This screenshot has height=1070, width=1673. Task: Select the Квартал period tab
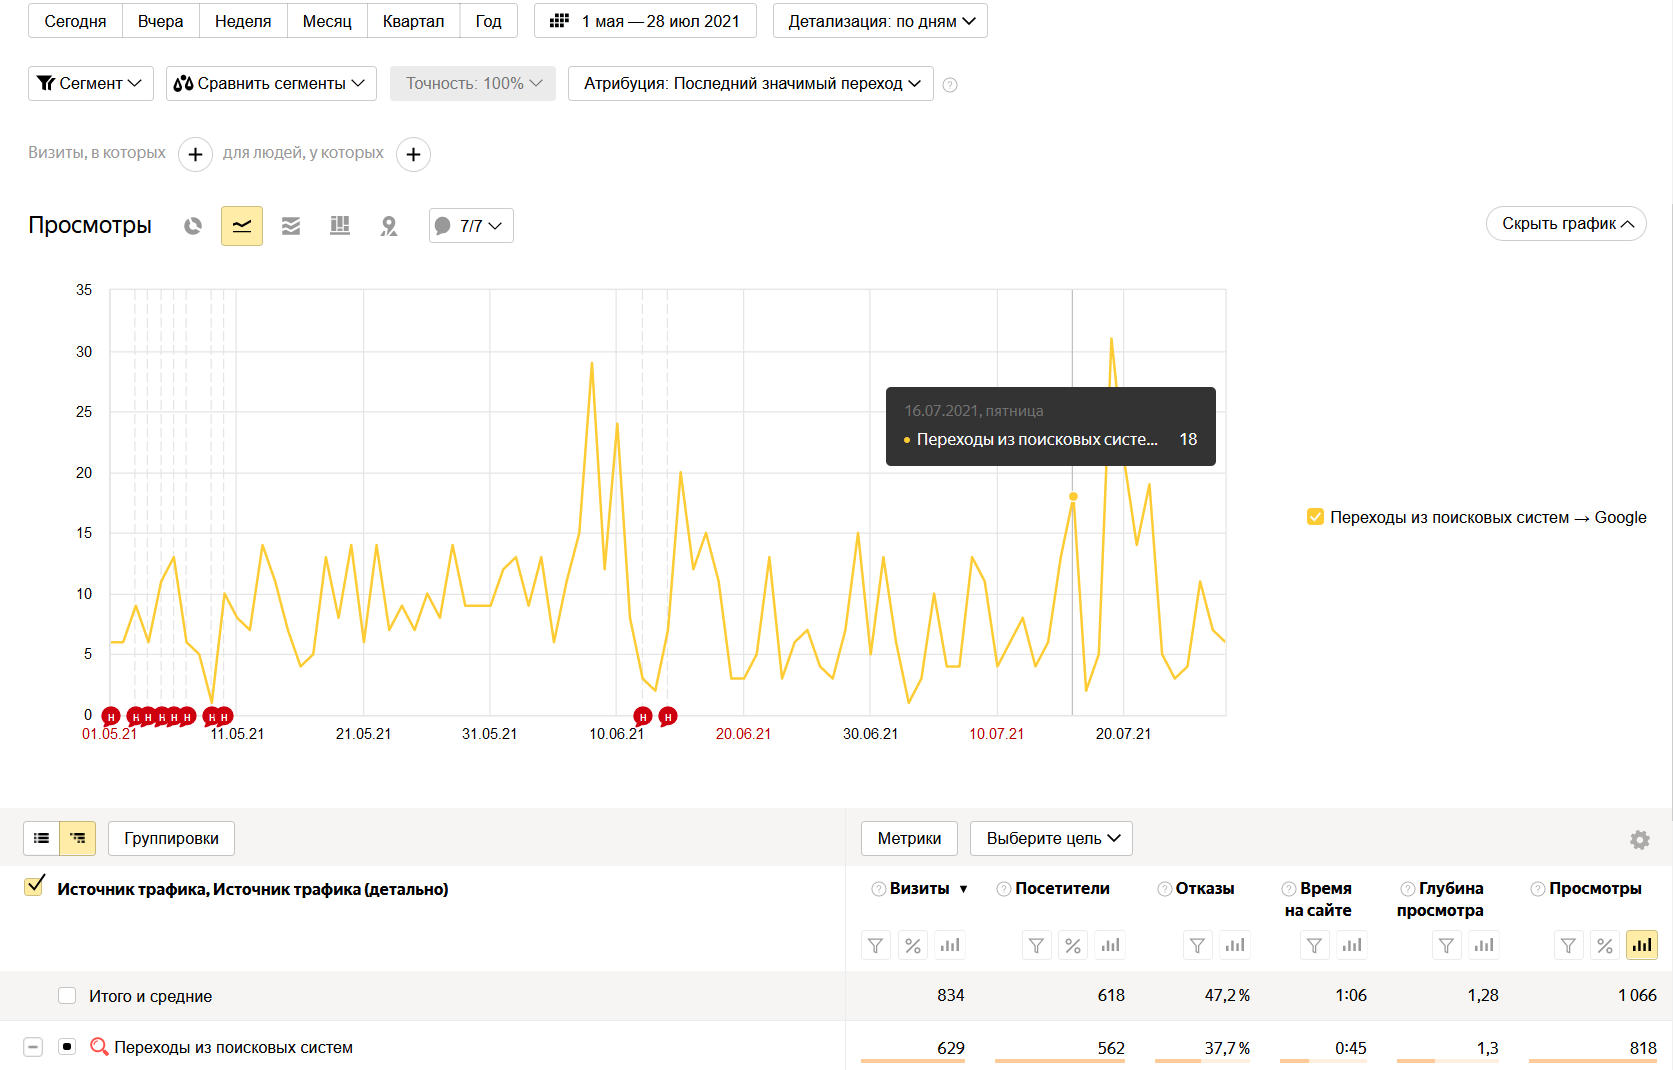coord(413,21)
